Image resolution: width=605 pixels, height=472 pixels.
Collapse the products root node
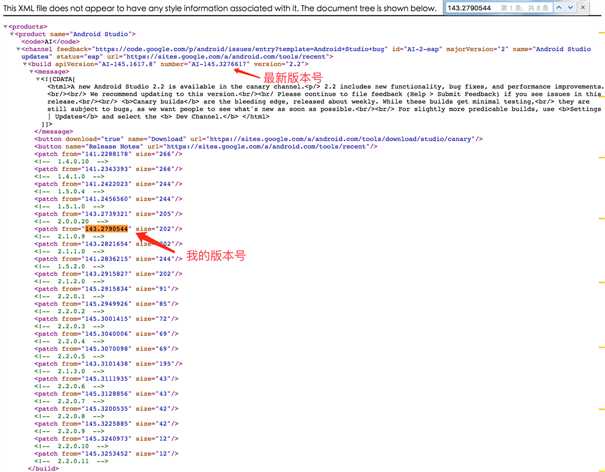[x=5, y=27]
